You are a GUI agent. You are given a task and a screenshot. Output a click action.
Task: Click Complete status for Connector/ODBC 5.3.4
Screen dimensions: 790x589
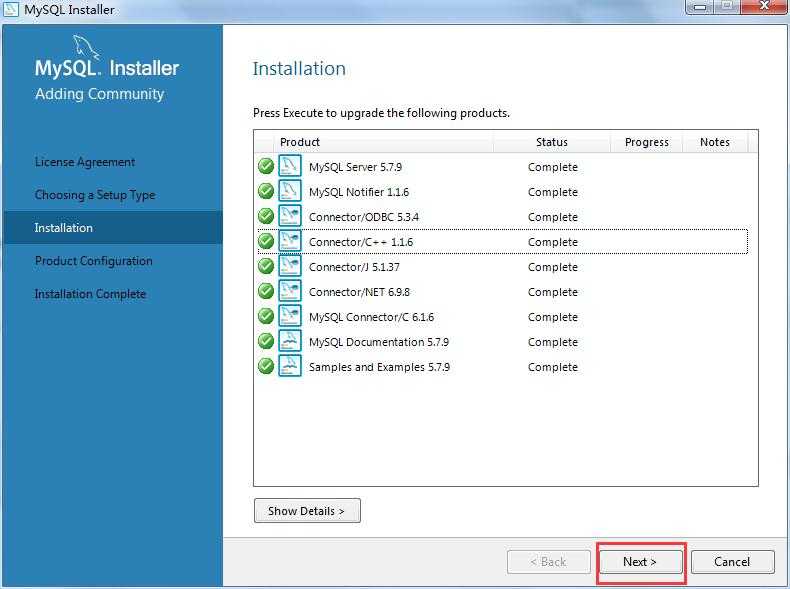coord(553,217)
